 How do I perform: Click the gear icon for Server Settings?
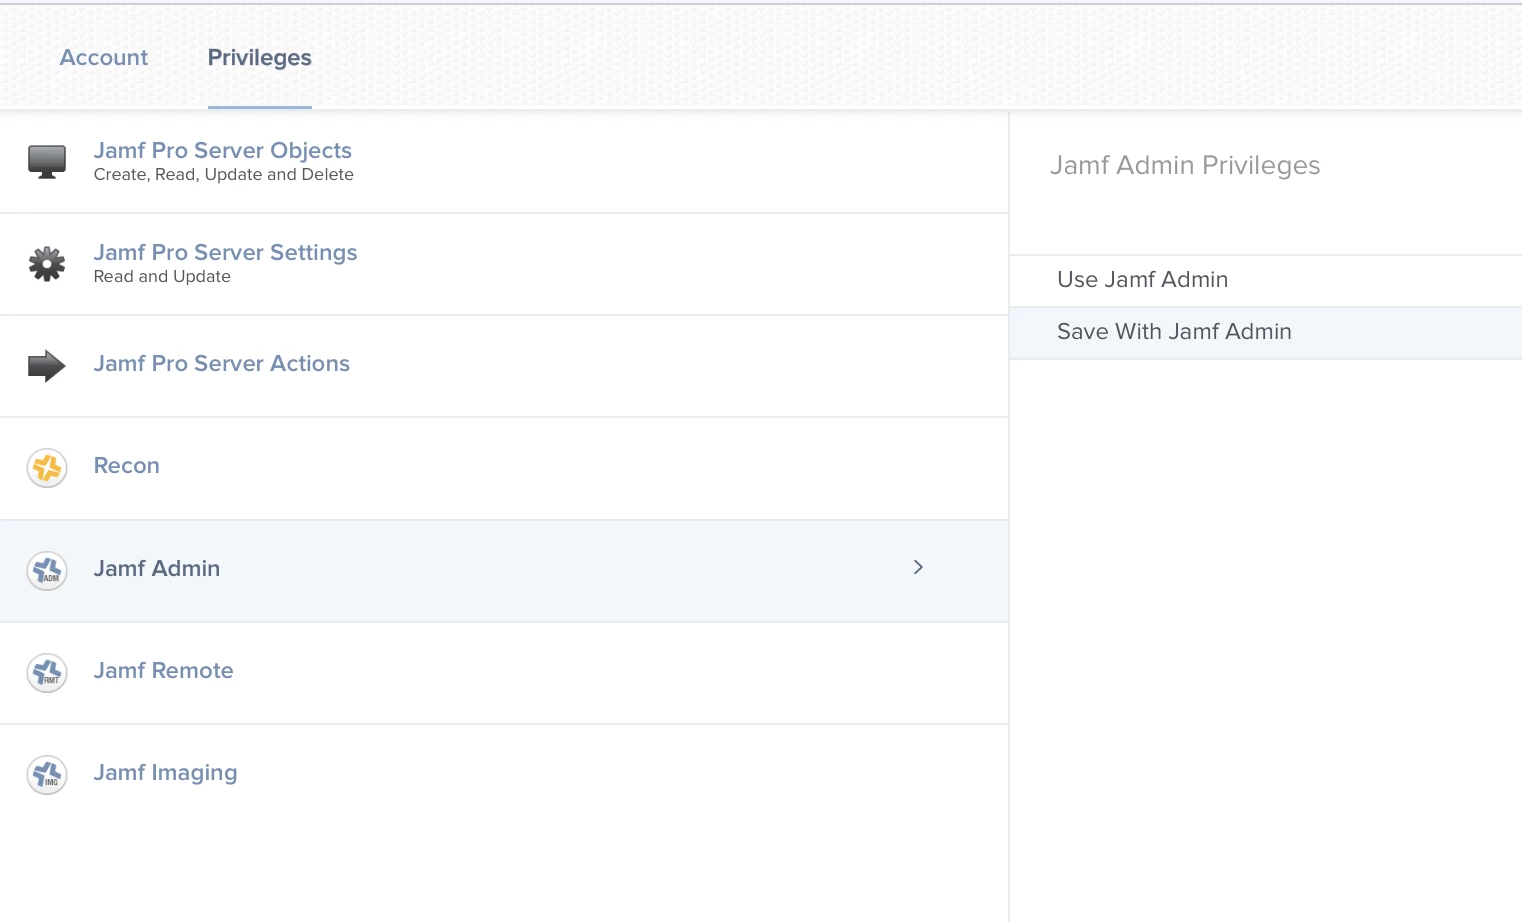pyautogui.click(x=47, y=264)
